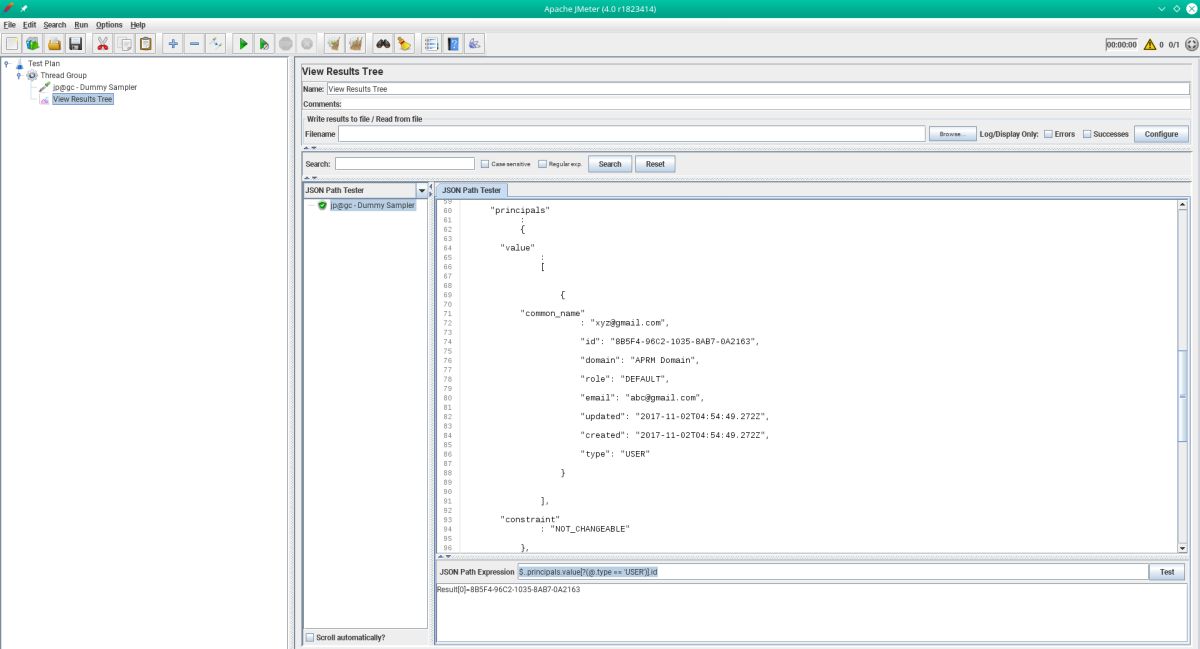
Task: Clear results with single broom icon
Action: [x=334, y=43]
